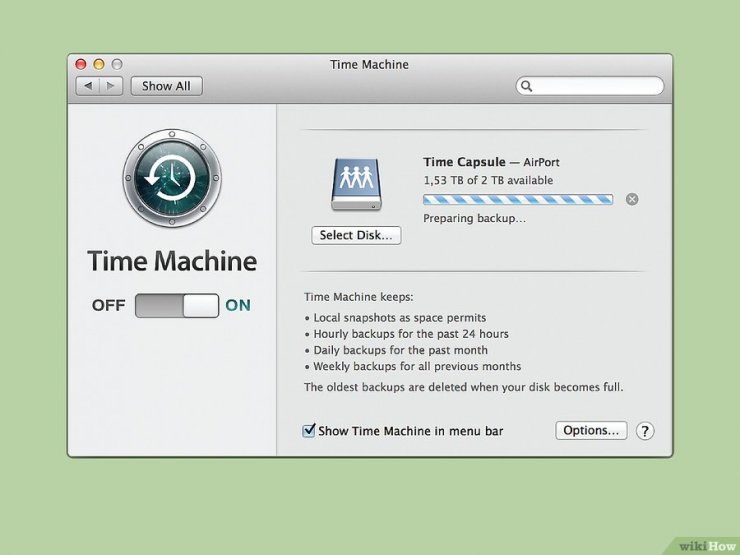This screenshot has height=555, width=740.
Task: Click Show All preferences button
Action: click(x=167, y=86)
